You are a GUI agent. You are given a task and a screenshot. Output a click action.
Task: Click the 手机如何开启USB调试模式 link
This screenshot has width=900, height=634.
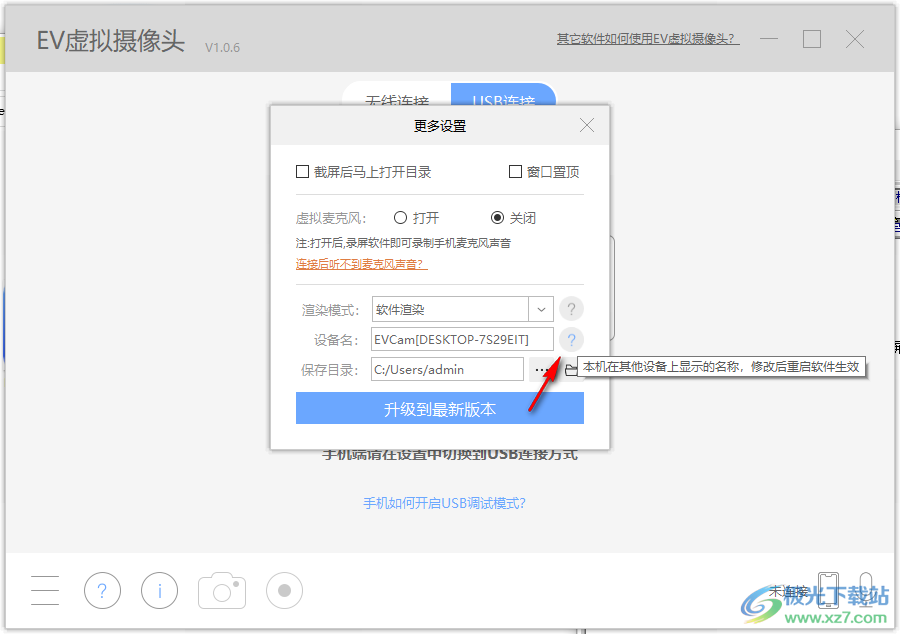(444, 502)
